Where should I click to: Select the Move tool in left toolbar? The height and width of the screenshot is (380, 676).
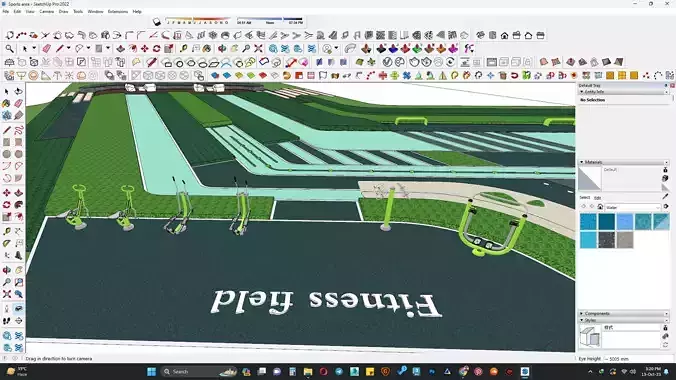6,192
